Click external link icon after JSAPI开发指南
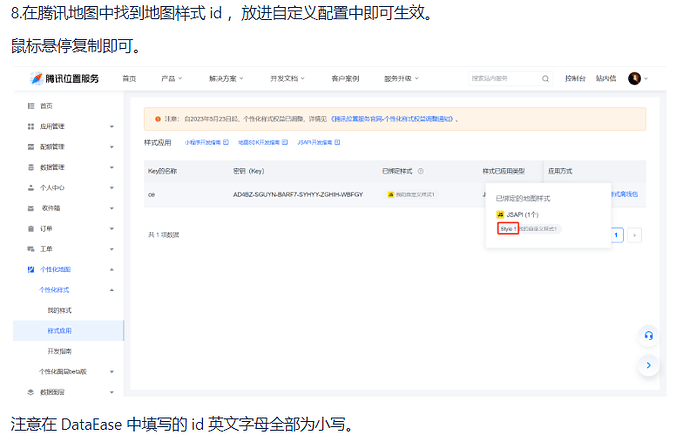 pyautogui.click(x=338, y=142)
